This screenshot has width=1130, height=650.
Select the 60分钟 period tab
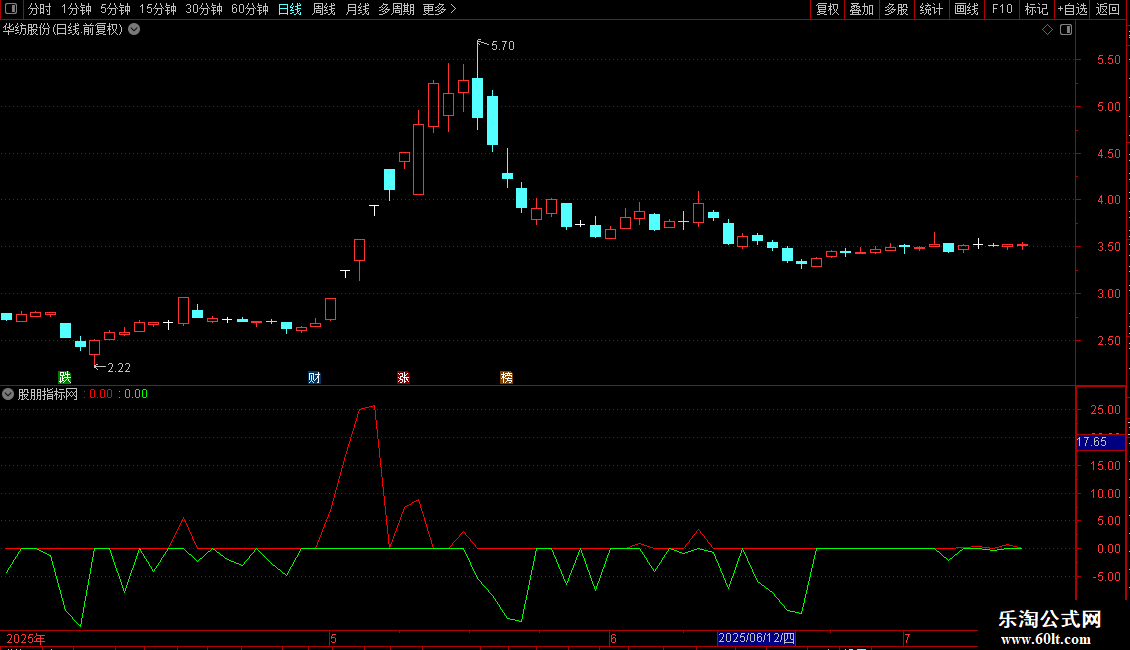[250, 9]
